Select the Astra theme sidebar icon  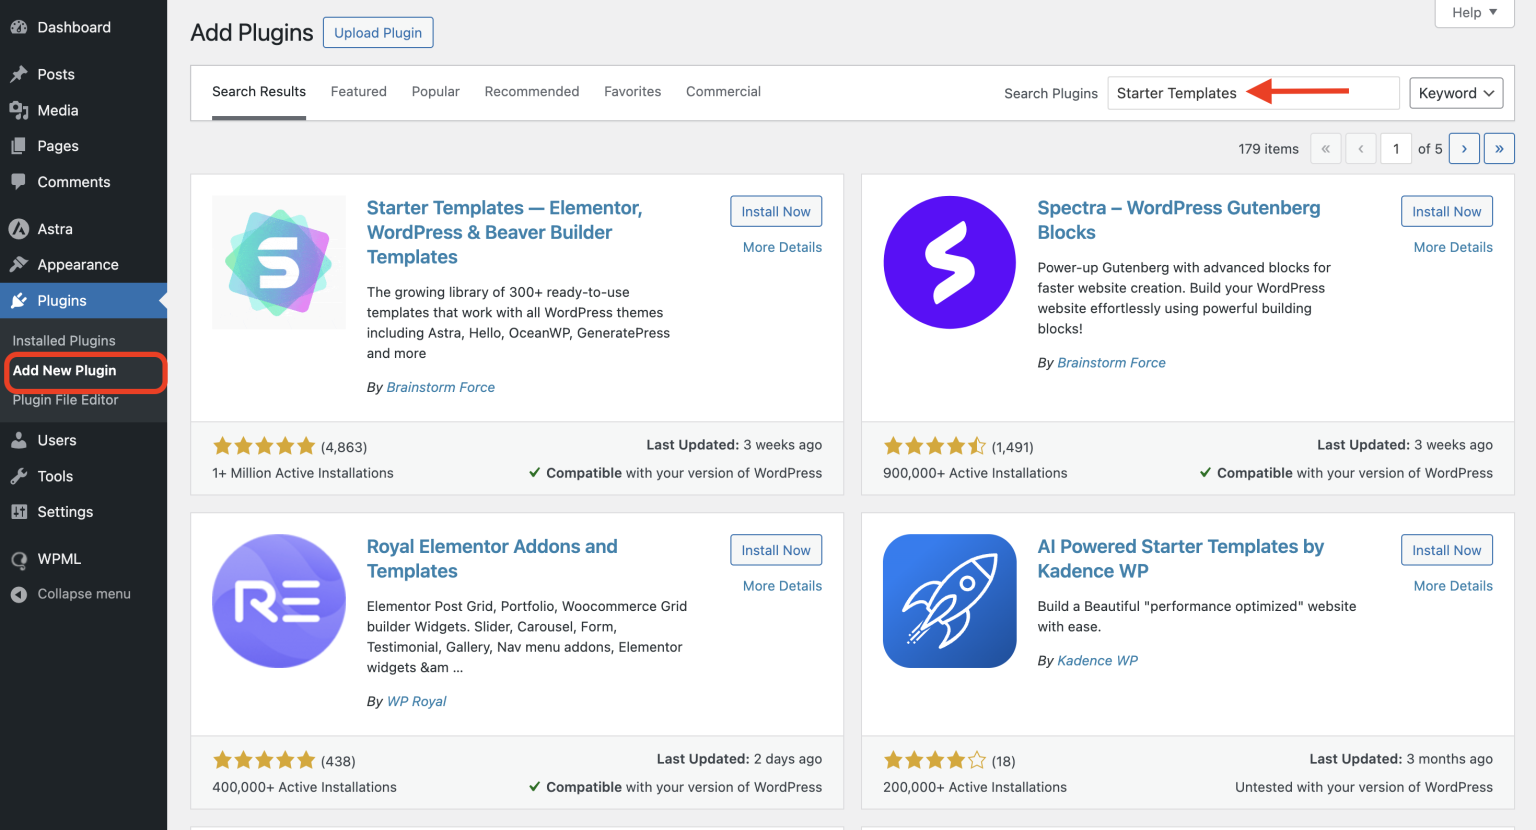click(x=20, y=228)
